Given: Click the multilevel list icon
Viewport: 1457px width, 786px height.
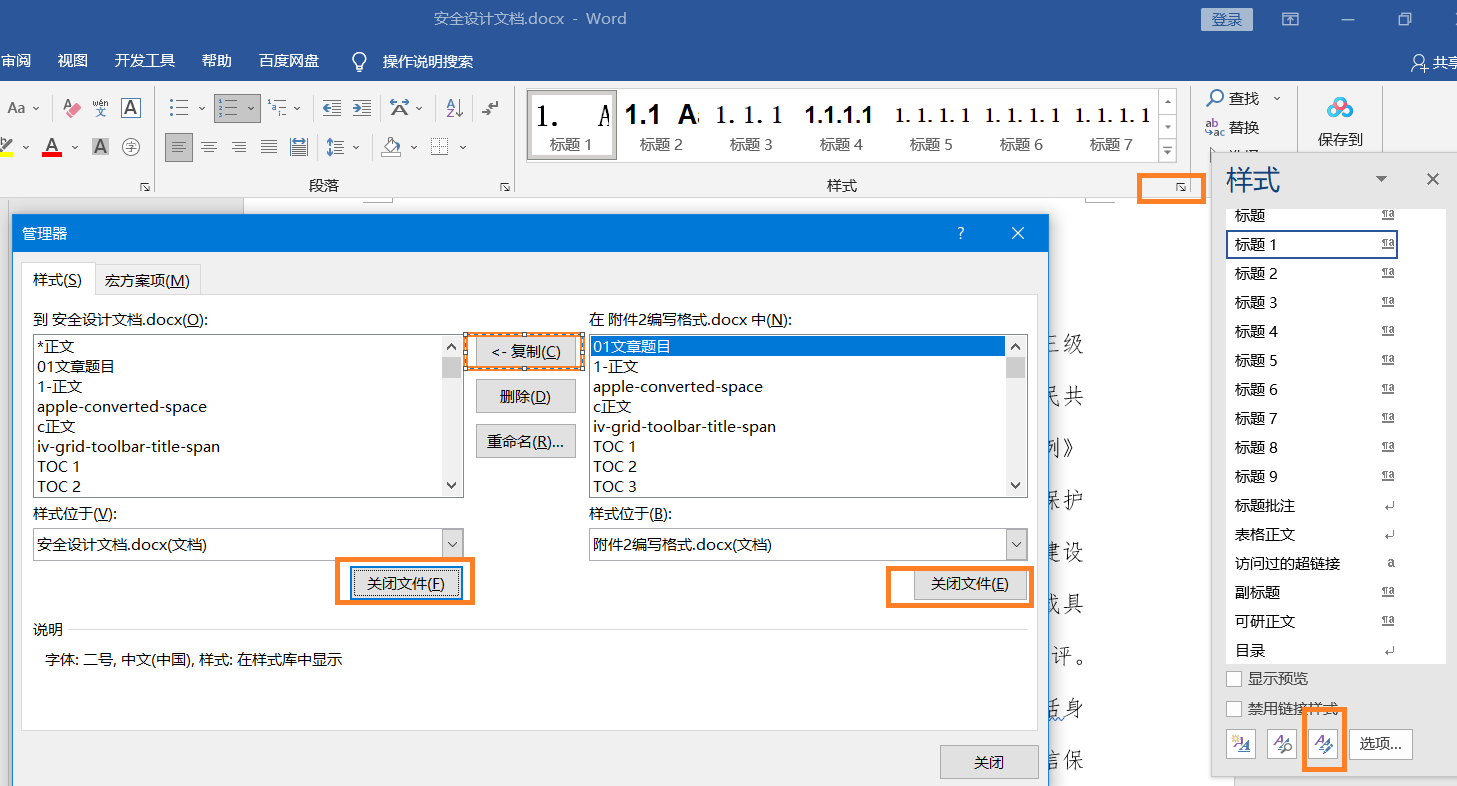Looking at the screenshot, I should click(x=278, y=107).
